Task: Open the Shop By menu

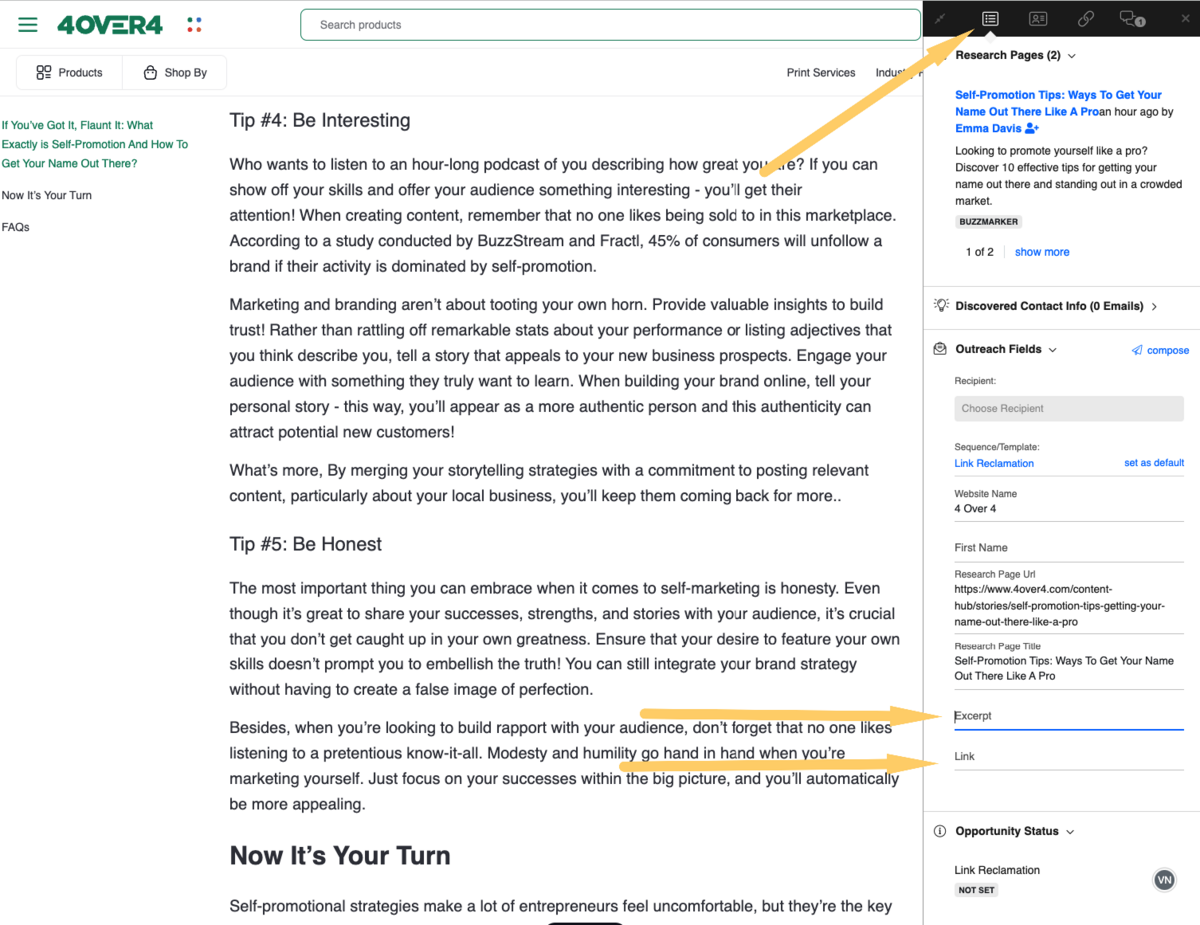Action: [x=174, y=72]
